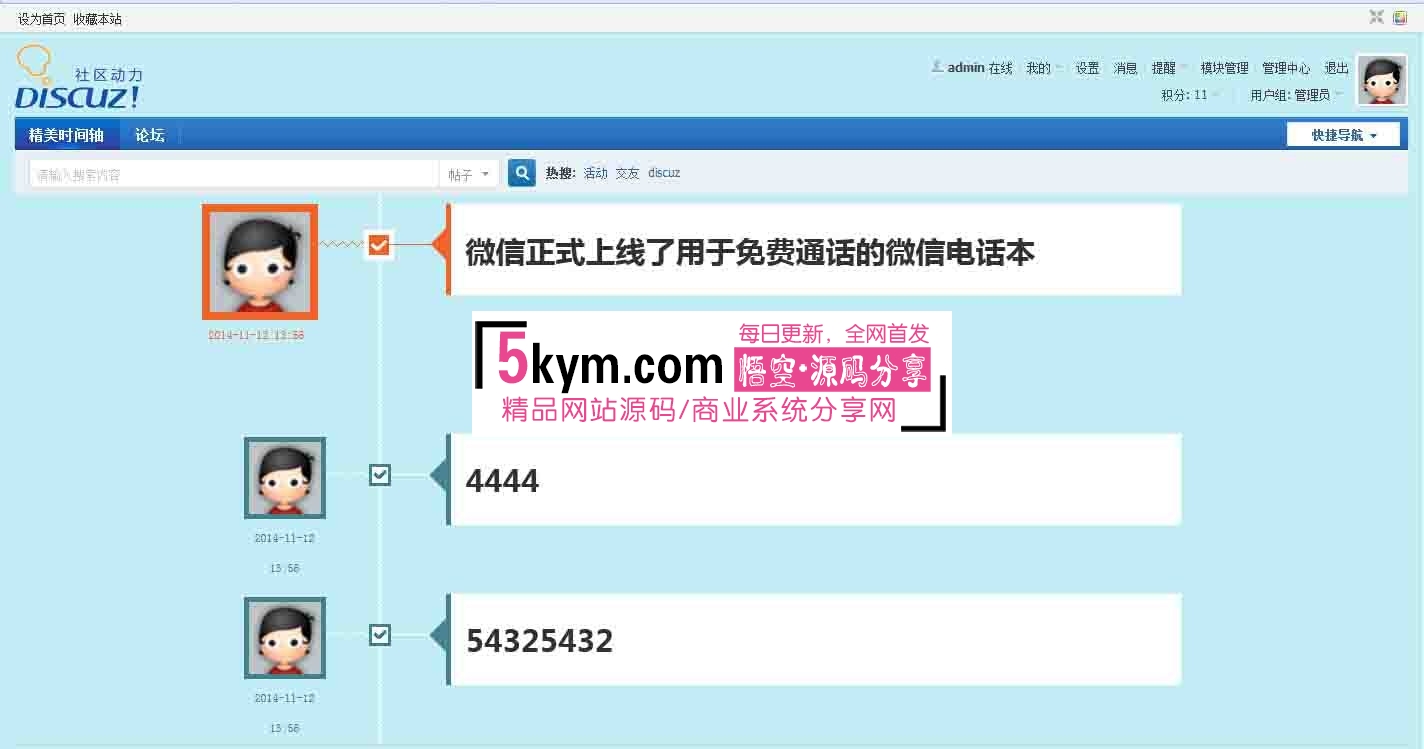Open 模块管理 link
Screen dimensions: 1424x749
[x=1225, y=68]
